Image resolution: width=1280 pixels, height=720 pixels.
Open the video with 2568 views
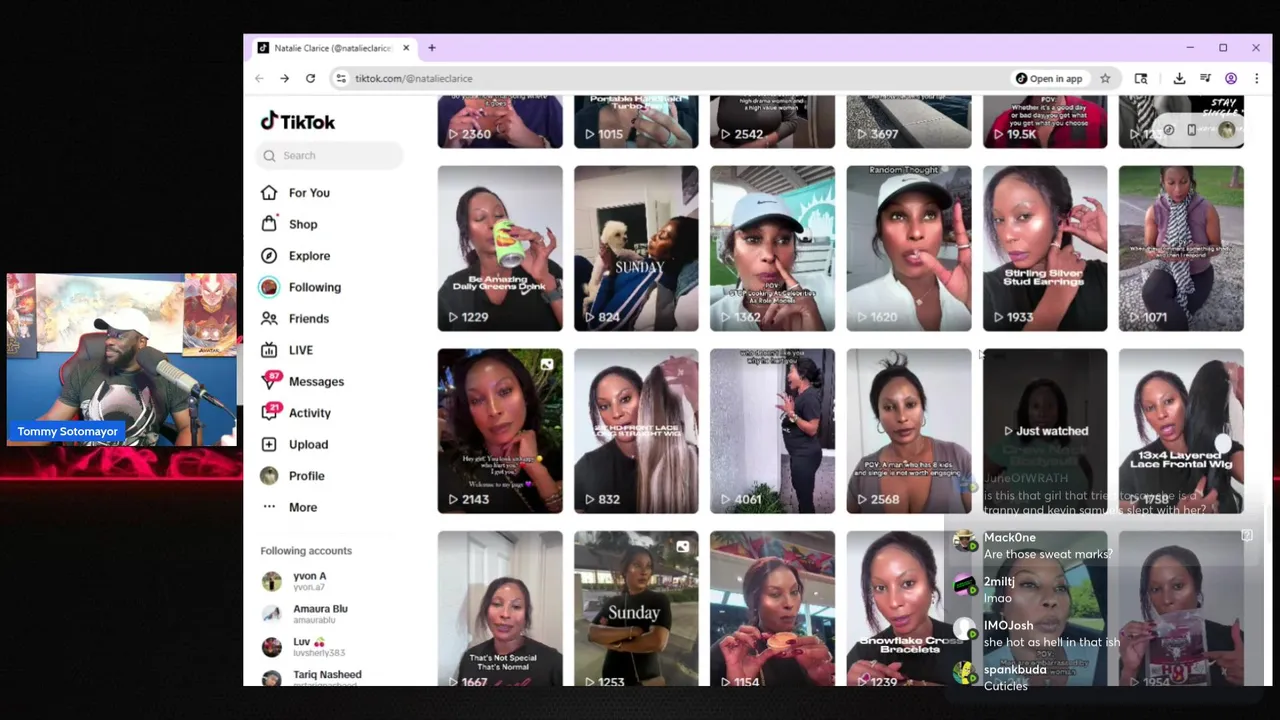(909, 431)
